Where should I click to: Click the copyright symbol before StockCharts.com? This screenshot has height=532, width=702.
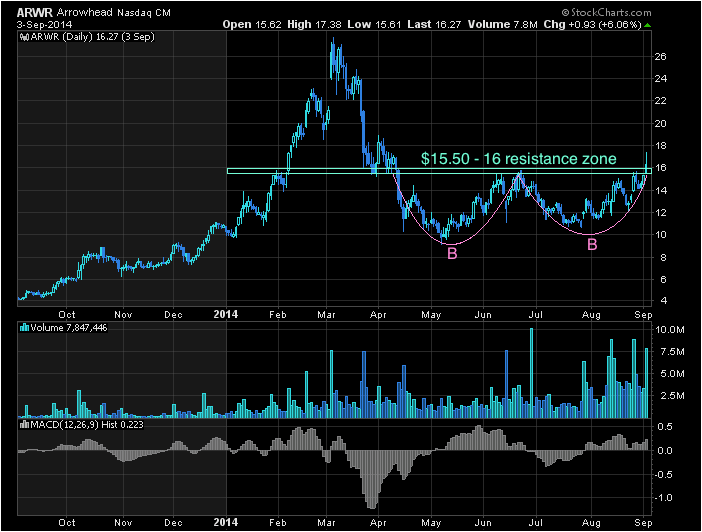click(565, 12)
